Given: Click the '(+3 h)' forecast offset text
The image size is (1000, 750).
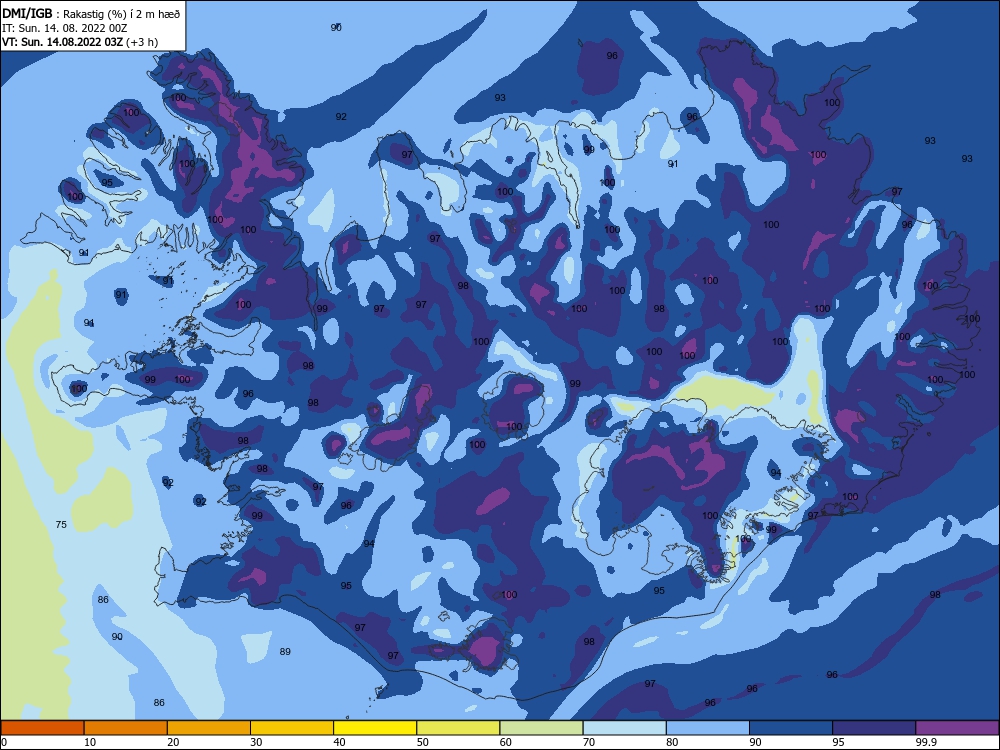Looking at the screenshot, I should (x=142, y=42).
